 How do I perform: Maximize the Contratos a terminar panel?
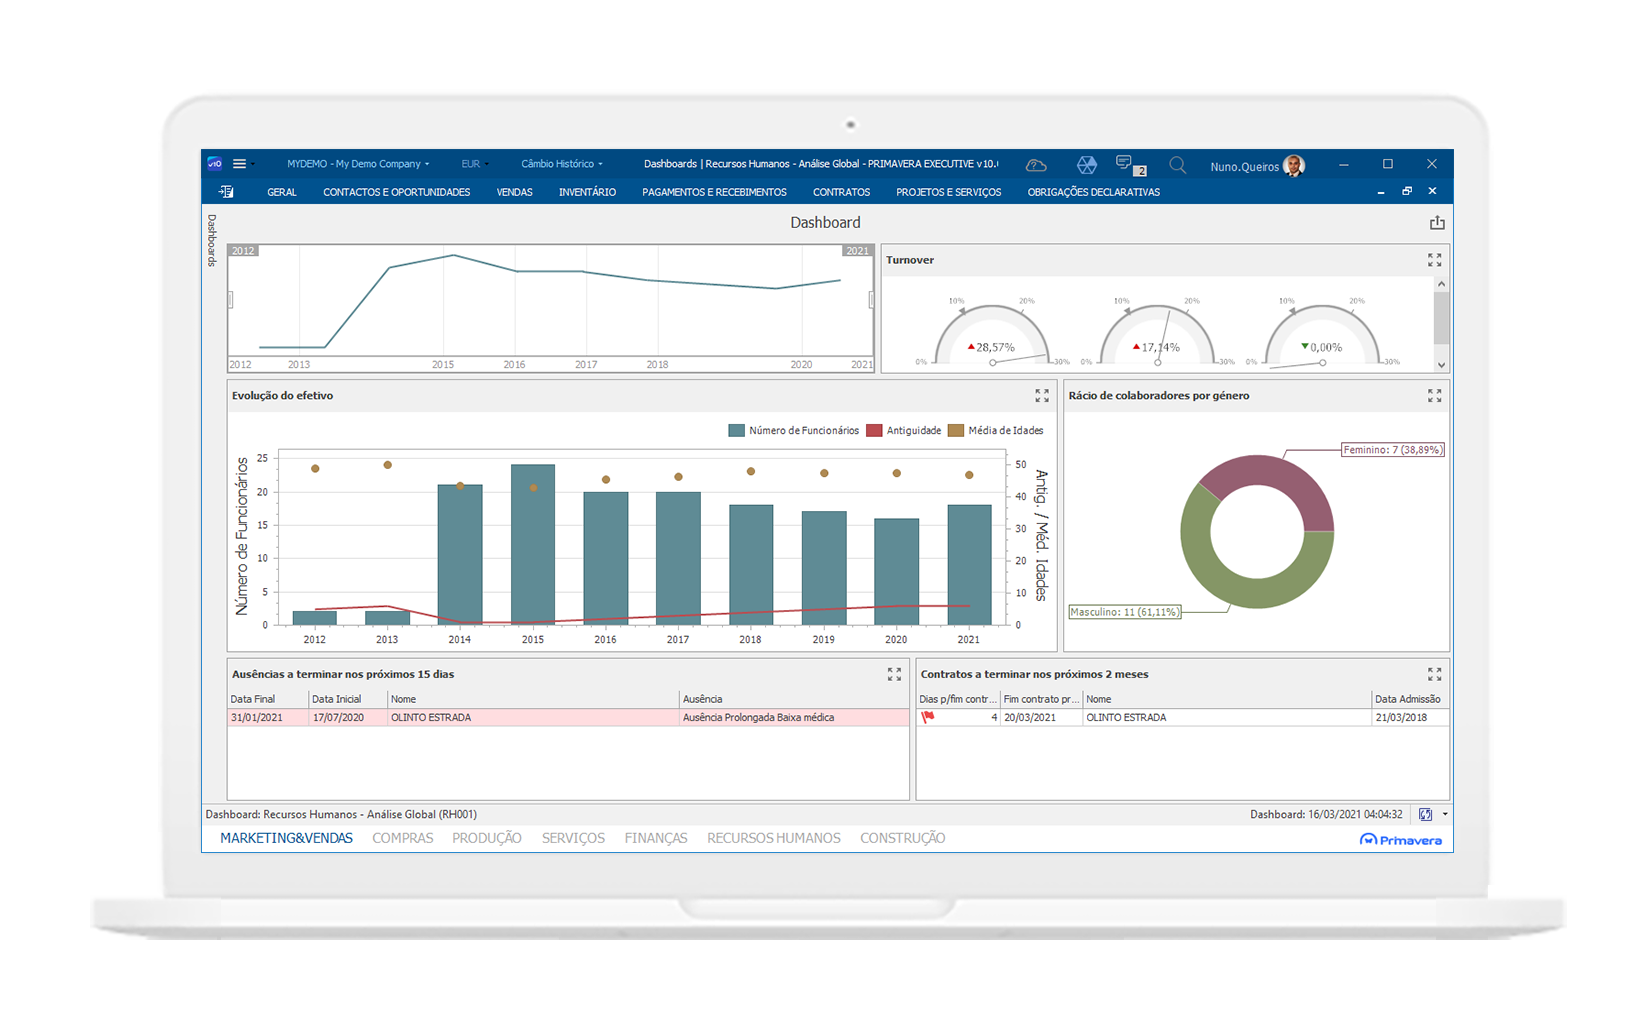click(x=1435, y=675)
